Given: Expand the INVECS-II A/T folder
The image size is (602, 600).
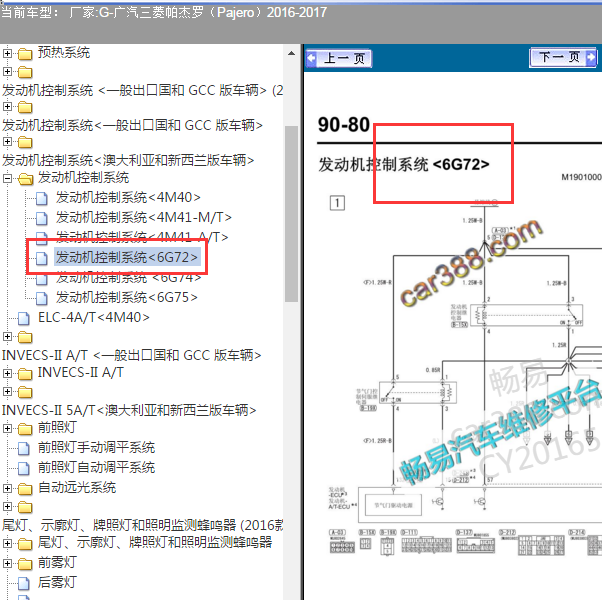Looking at the screenshot, I should click(x=7, y=373).
